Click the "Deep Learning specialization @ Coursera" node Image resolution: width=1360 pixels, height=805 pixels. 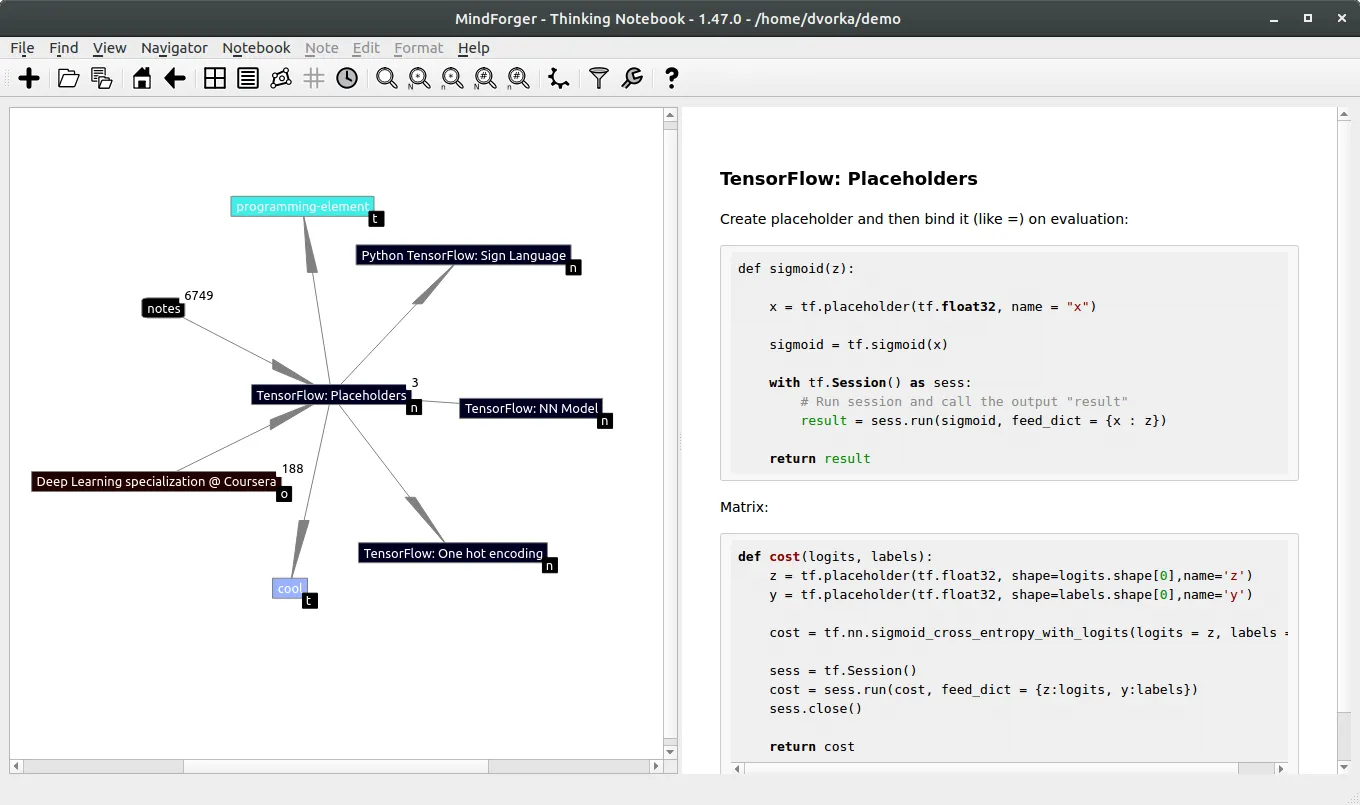[156, 481]
